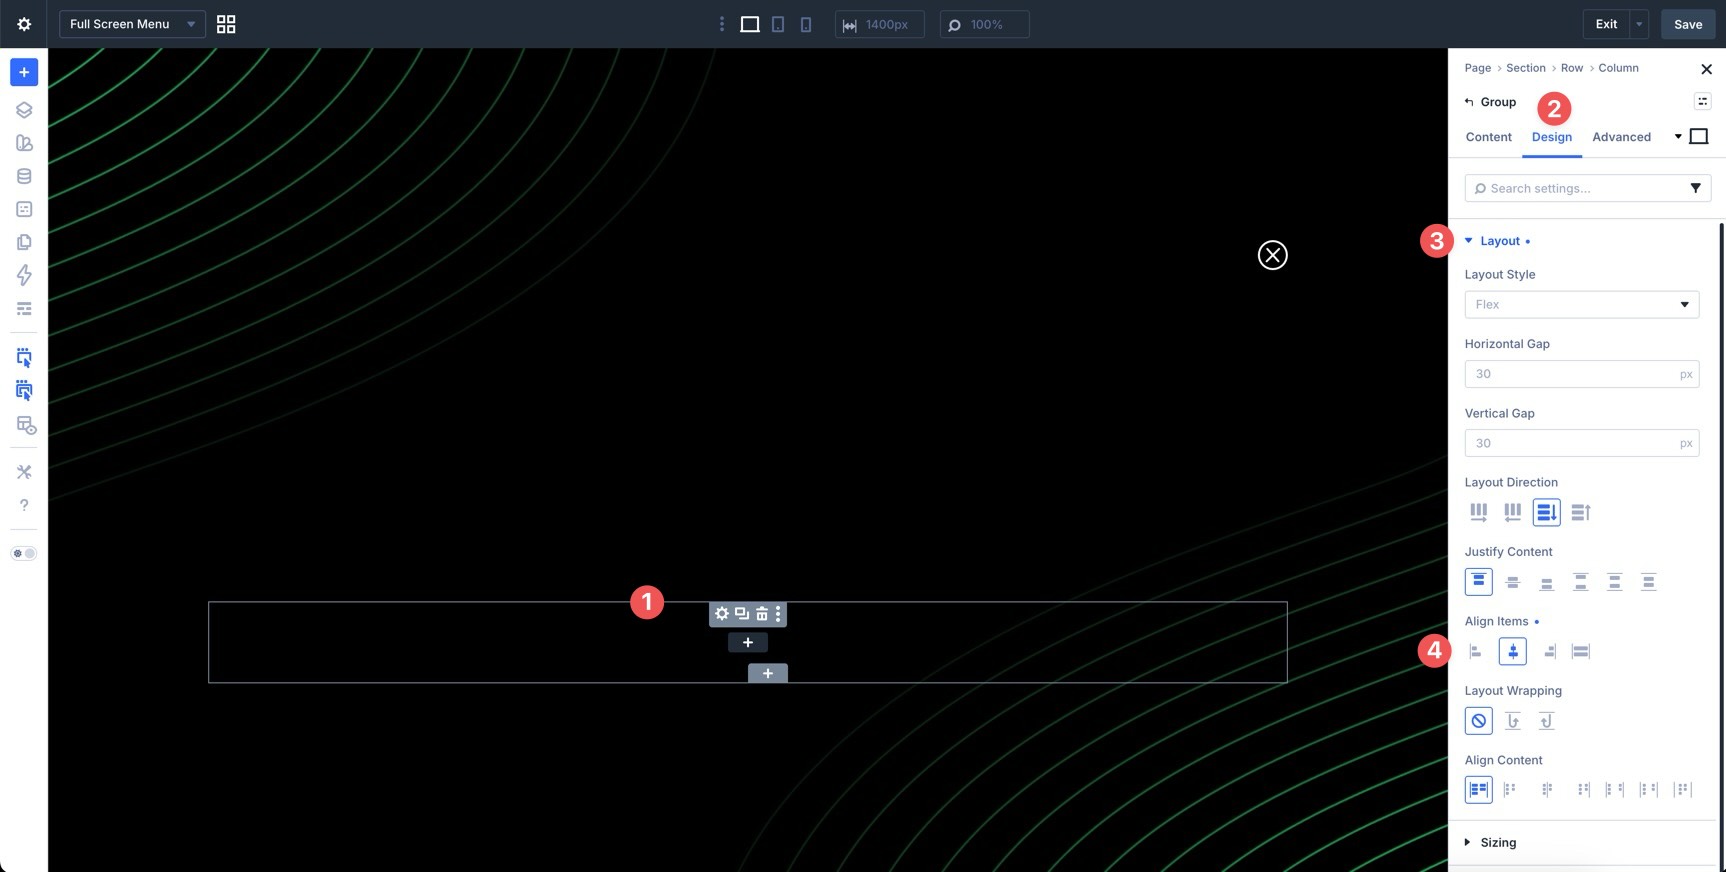The width and height of the screenshot is (1726, 872).
Task: Open the responsive options three-dot menu
Action: click(722, 24)
